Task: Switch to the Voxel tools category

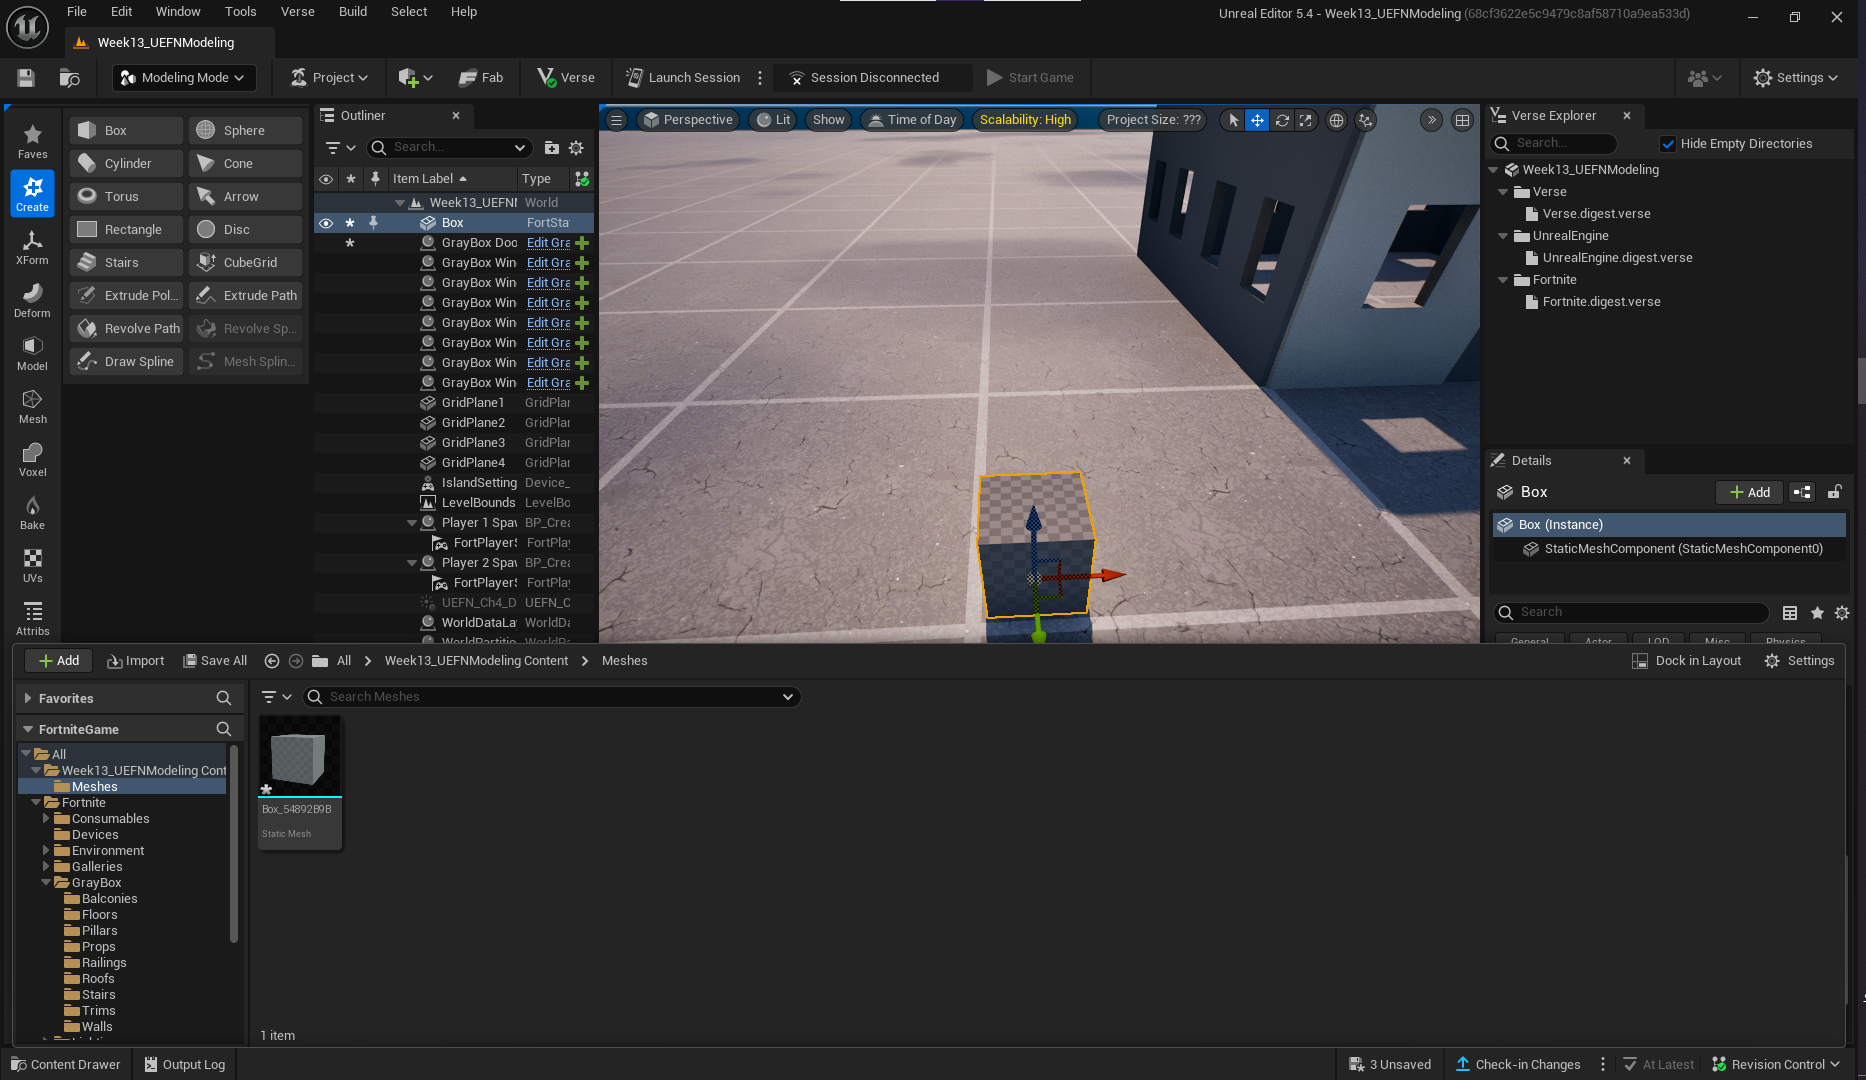Action: [32, 459]
